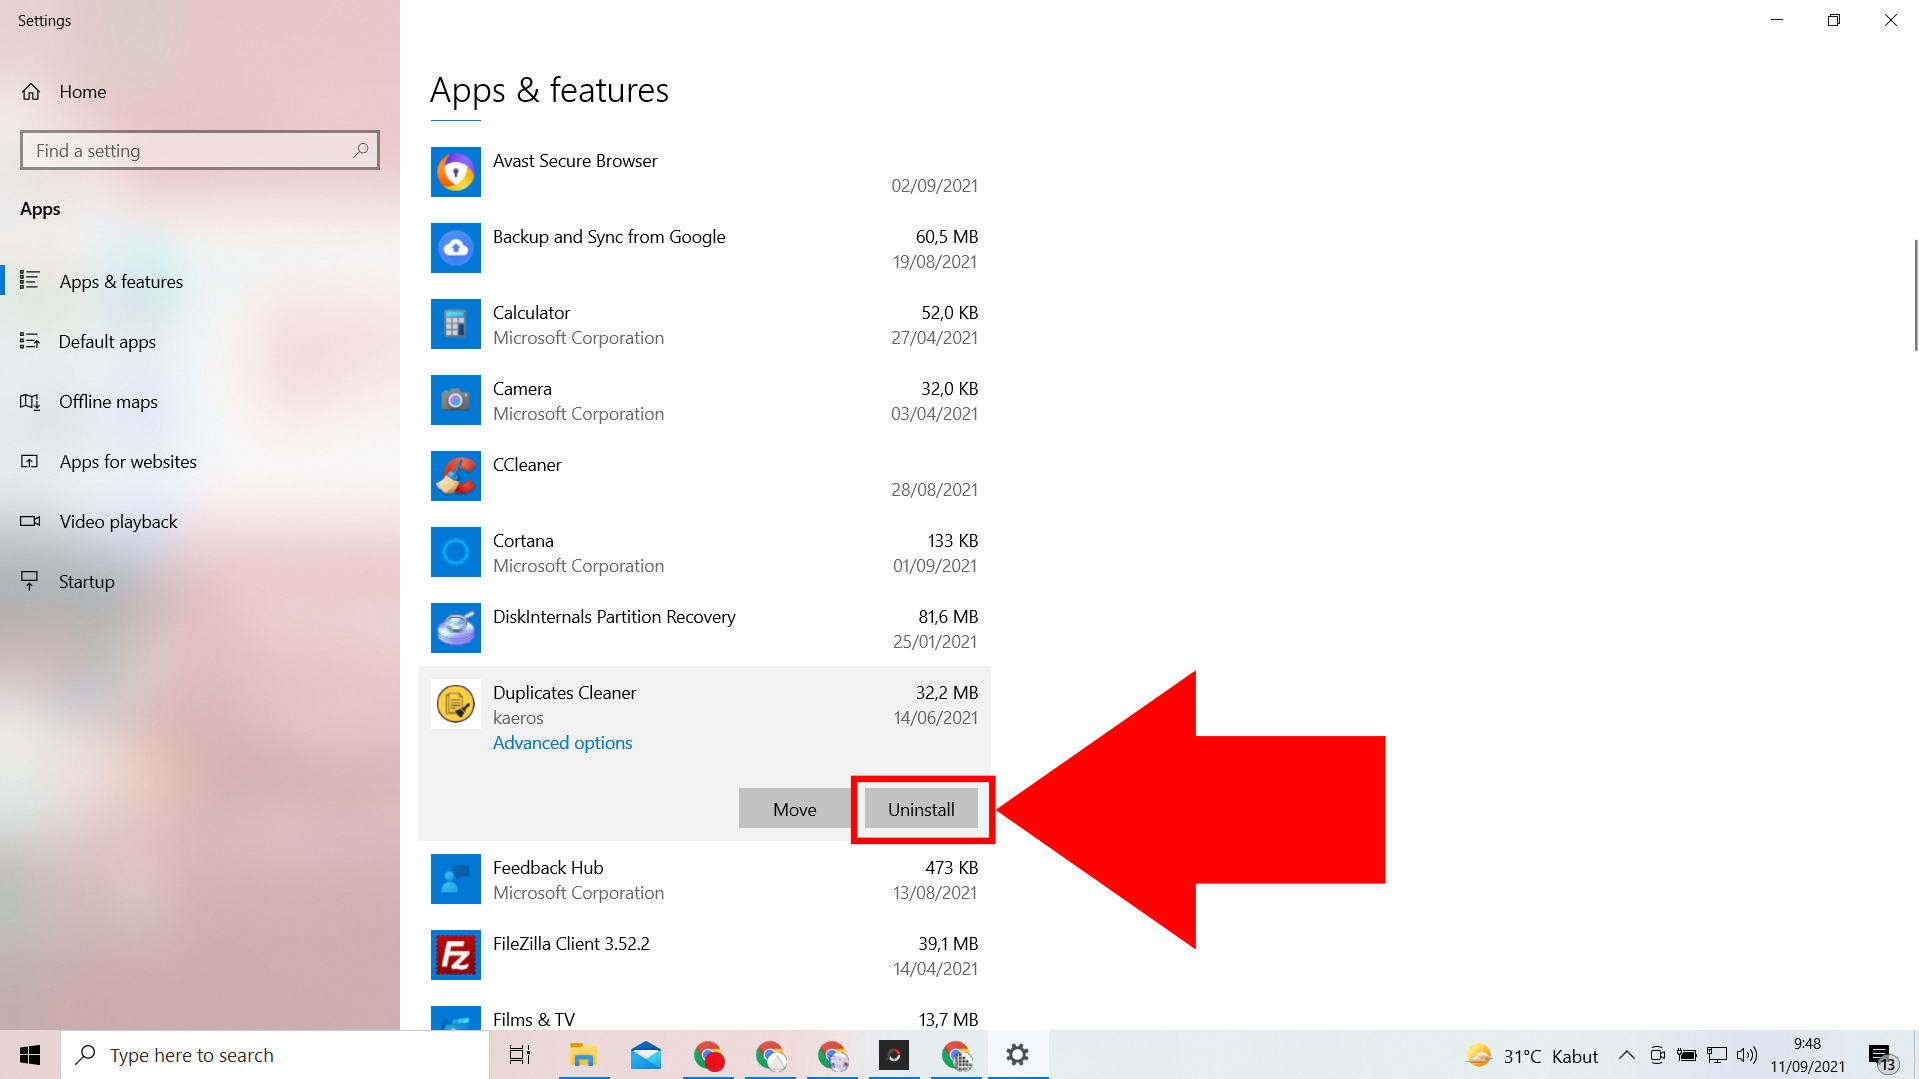
Task: Click the taskbar Type here to search box
Action: tap(275, 1055)
